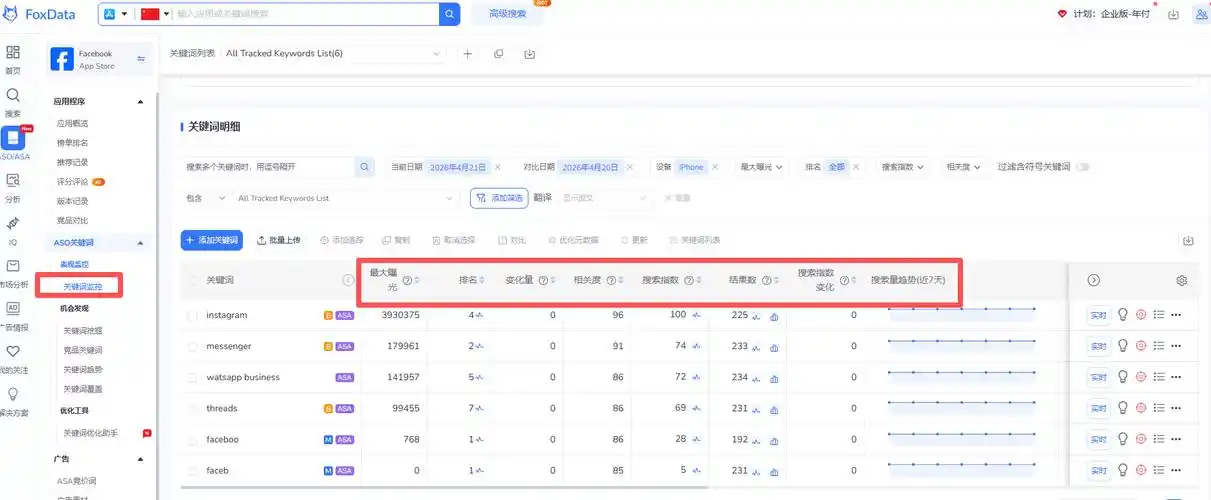Open the country flag selector in the top search bar
Viewport: 1211px width, 500px height.
click(x=155, y=14)
